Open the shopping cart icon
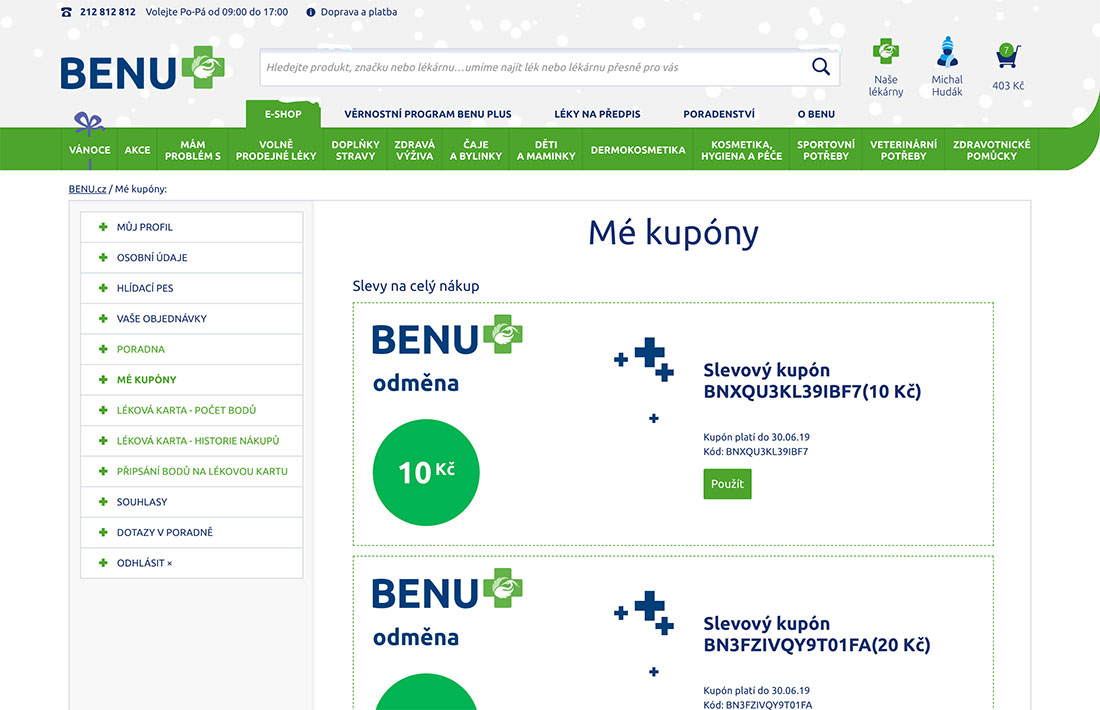Screen dimensions: 1100x710 pyautogui.click(x=1007, y=55)
